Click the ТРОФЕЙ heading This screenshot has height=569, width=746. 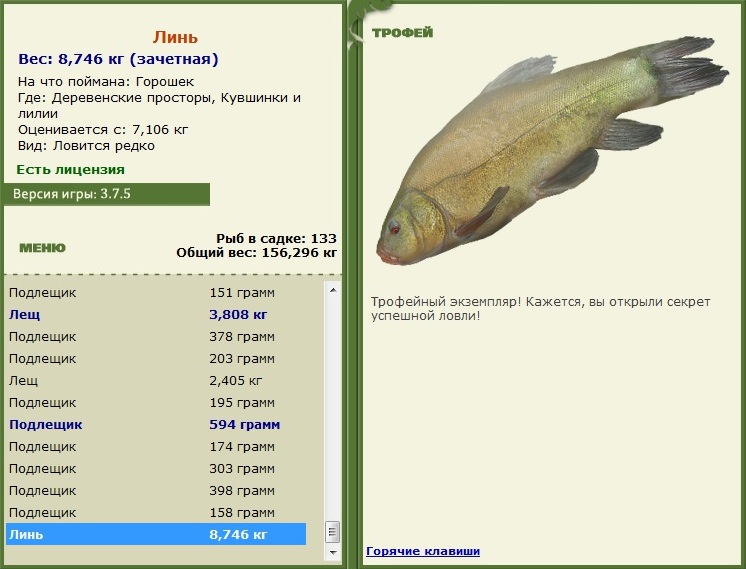pyautogui.click(x=402, y=33)
